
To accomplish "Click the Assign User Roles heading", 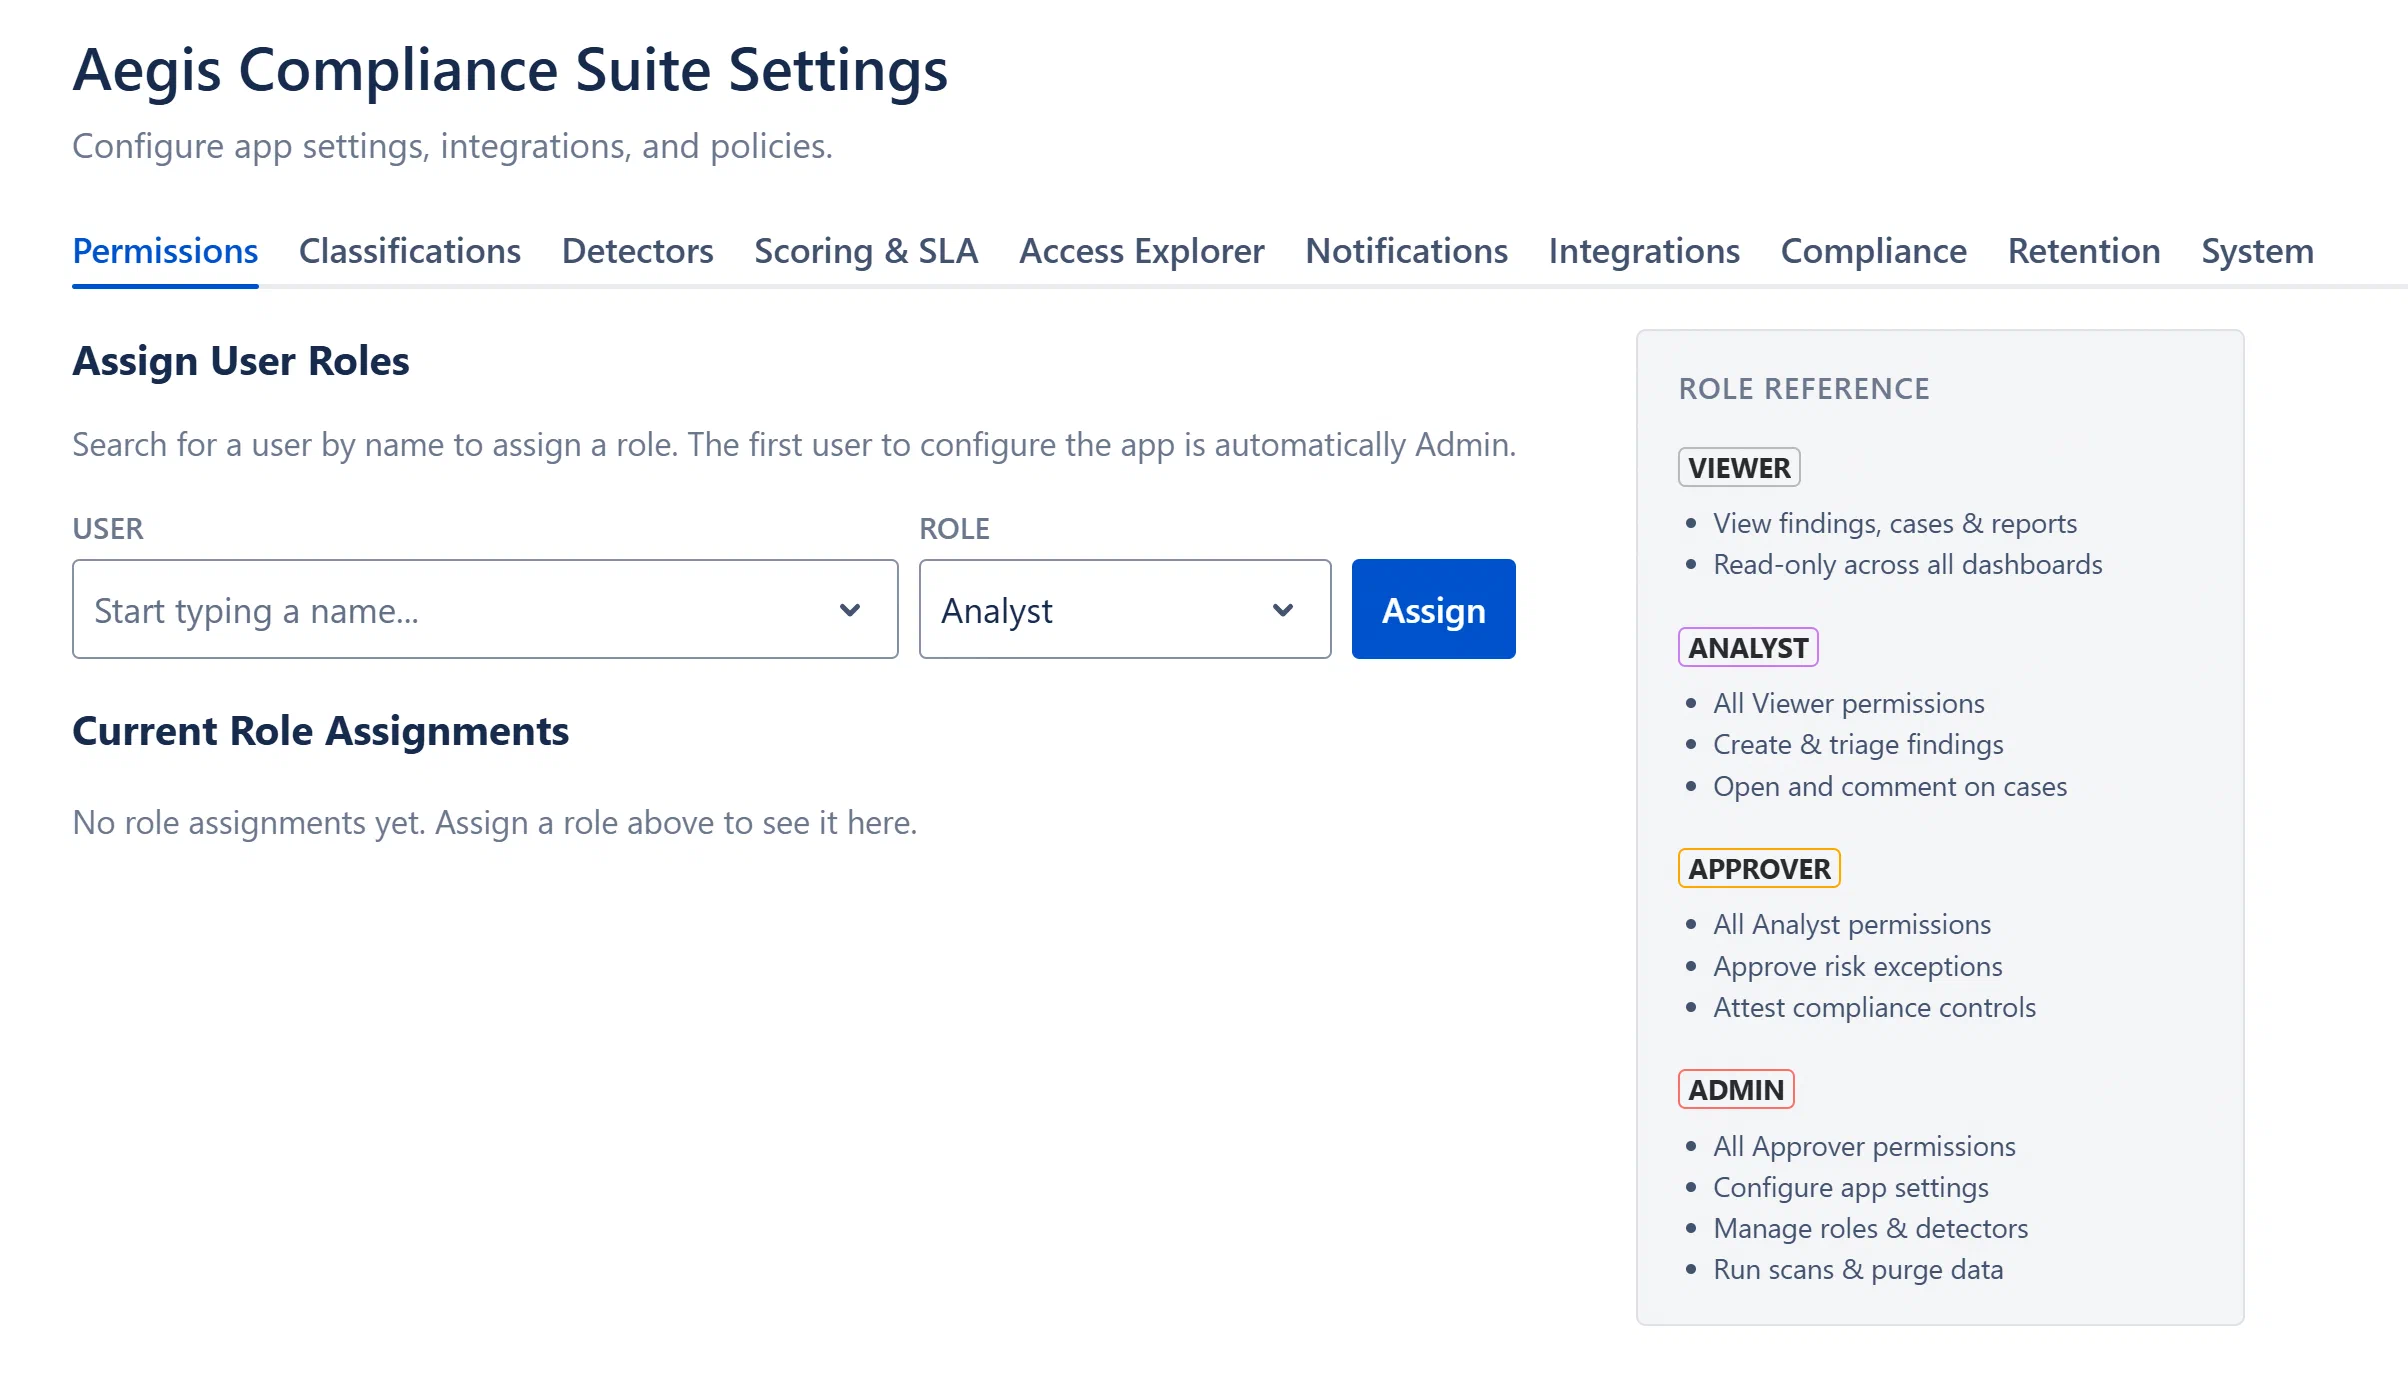I will click(241, 361).
